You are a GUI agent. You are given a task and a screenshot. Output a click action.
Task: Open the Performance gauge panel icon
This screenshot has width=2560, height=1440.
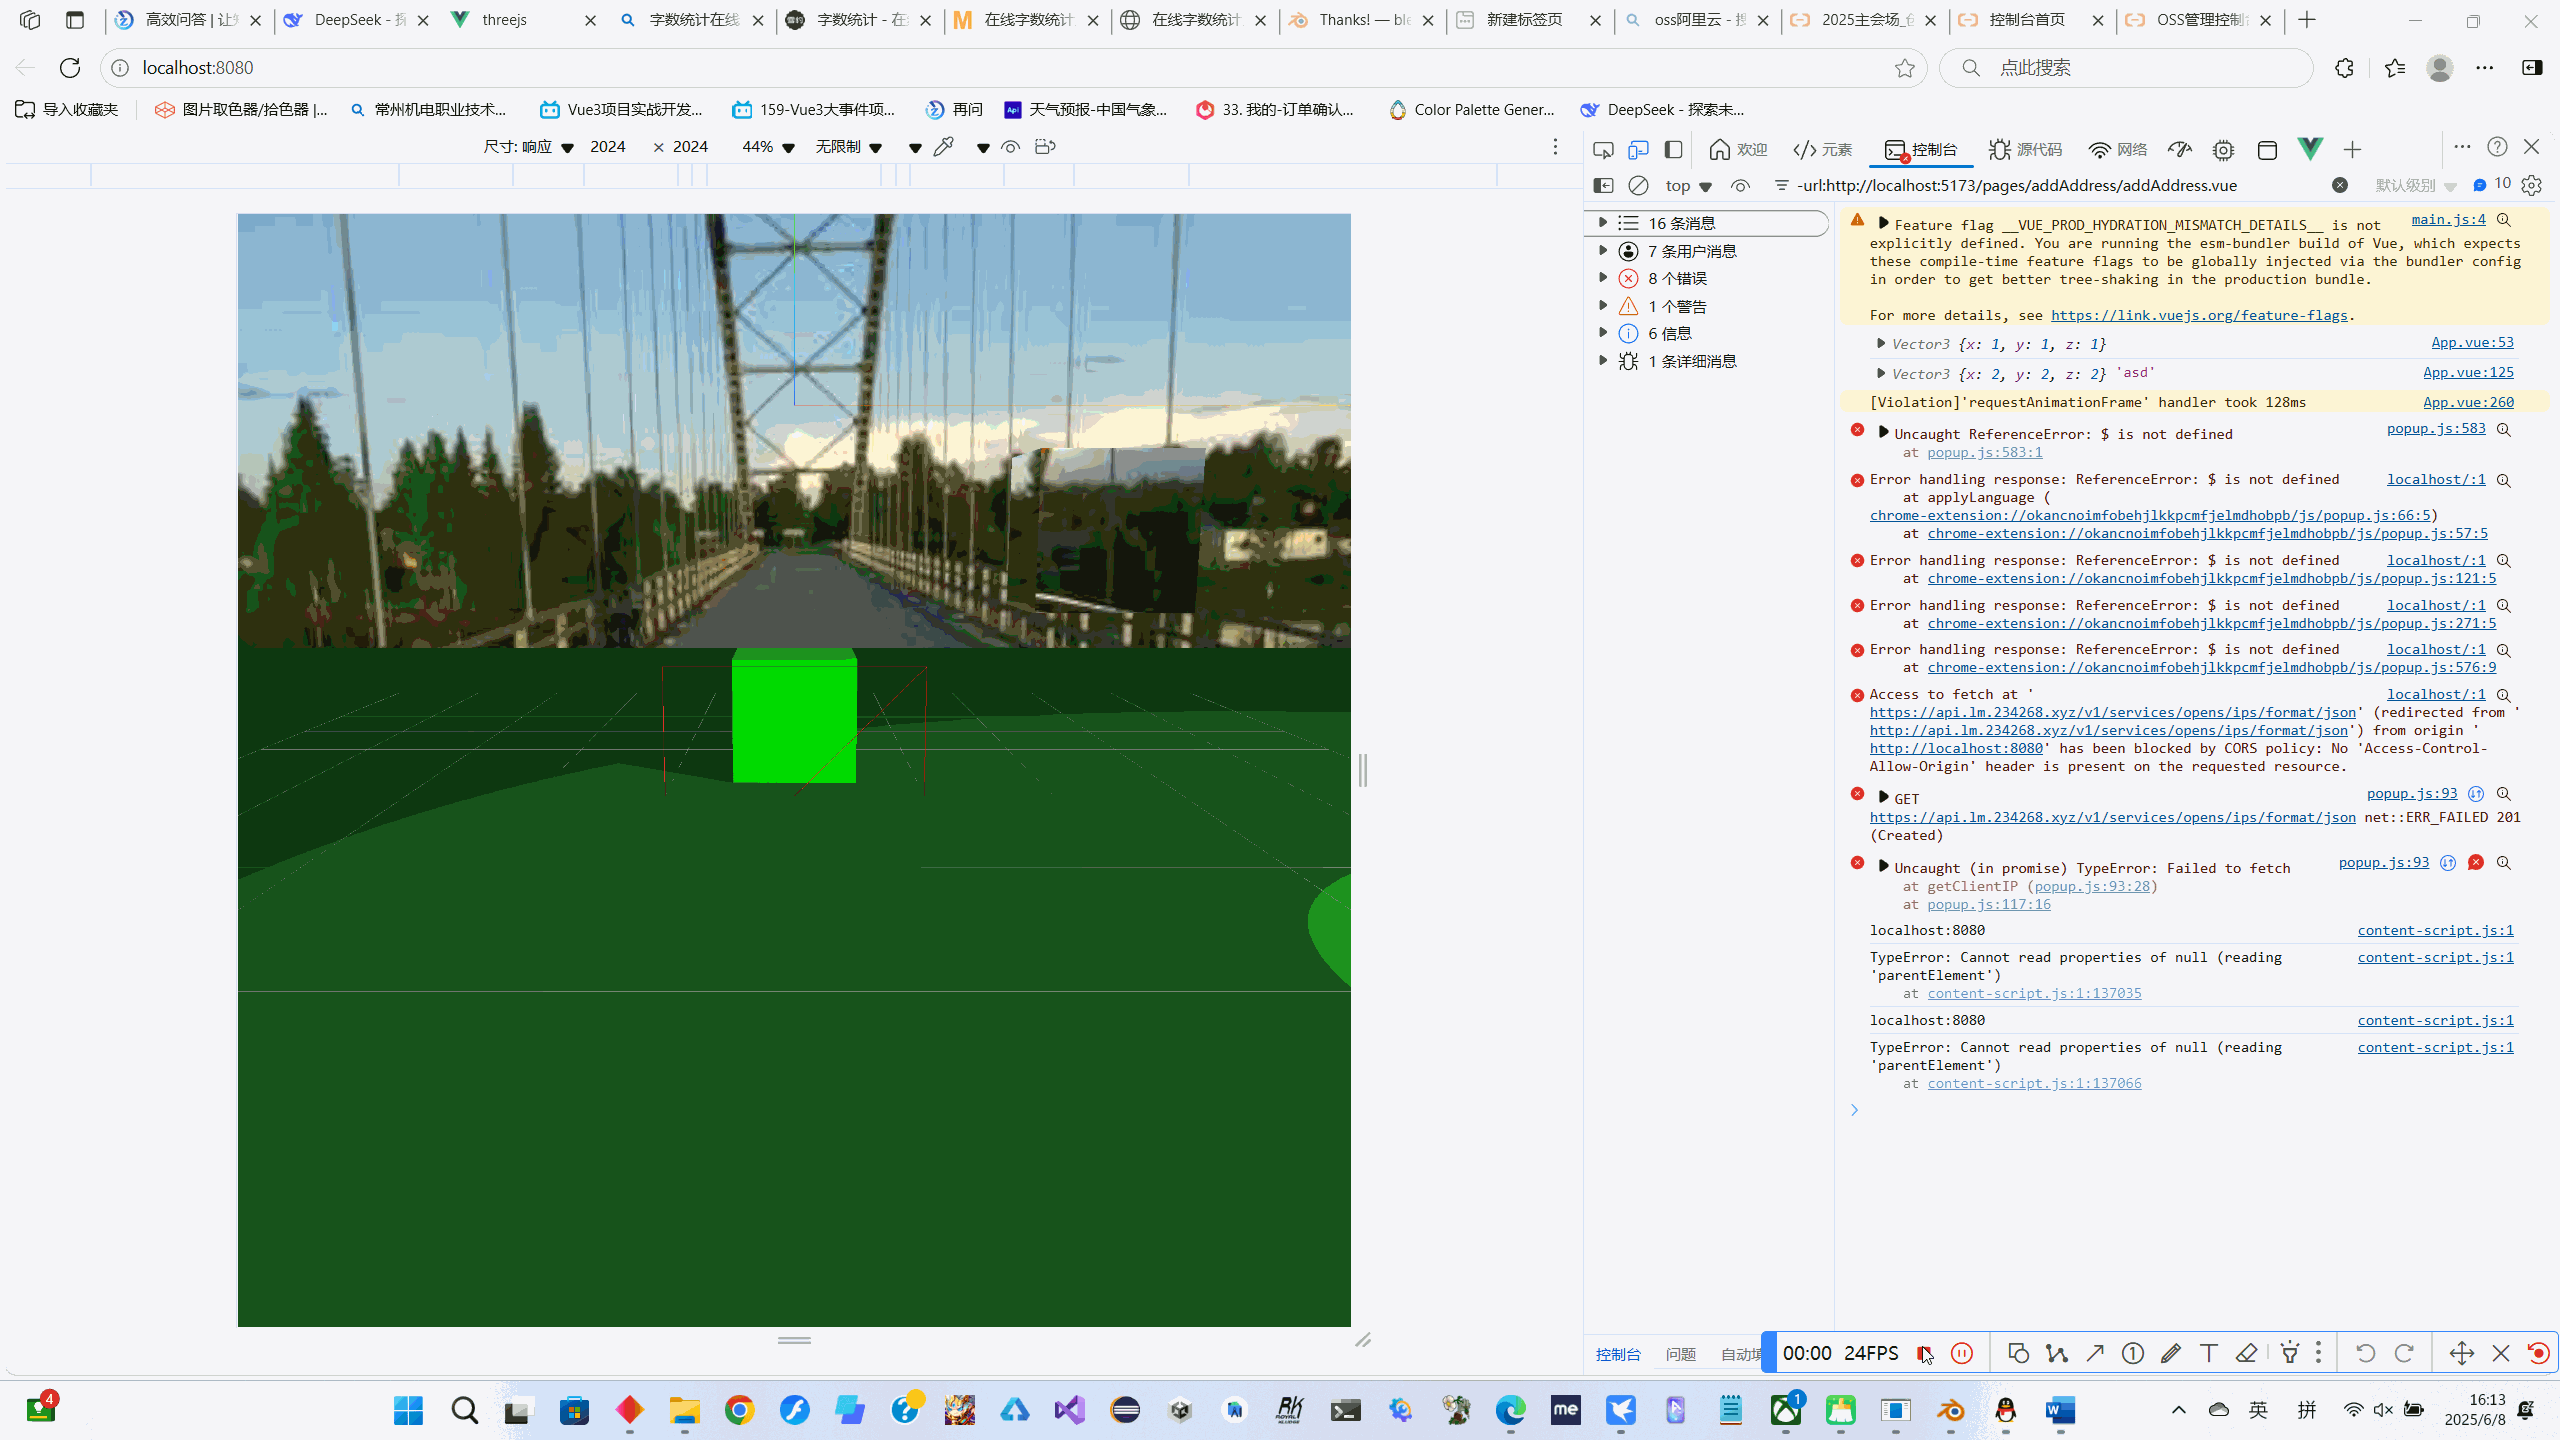2180,150
